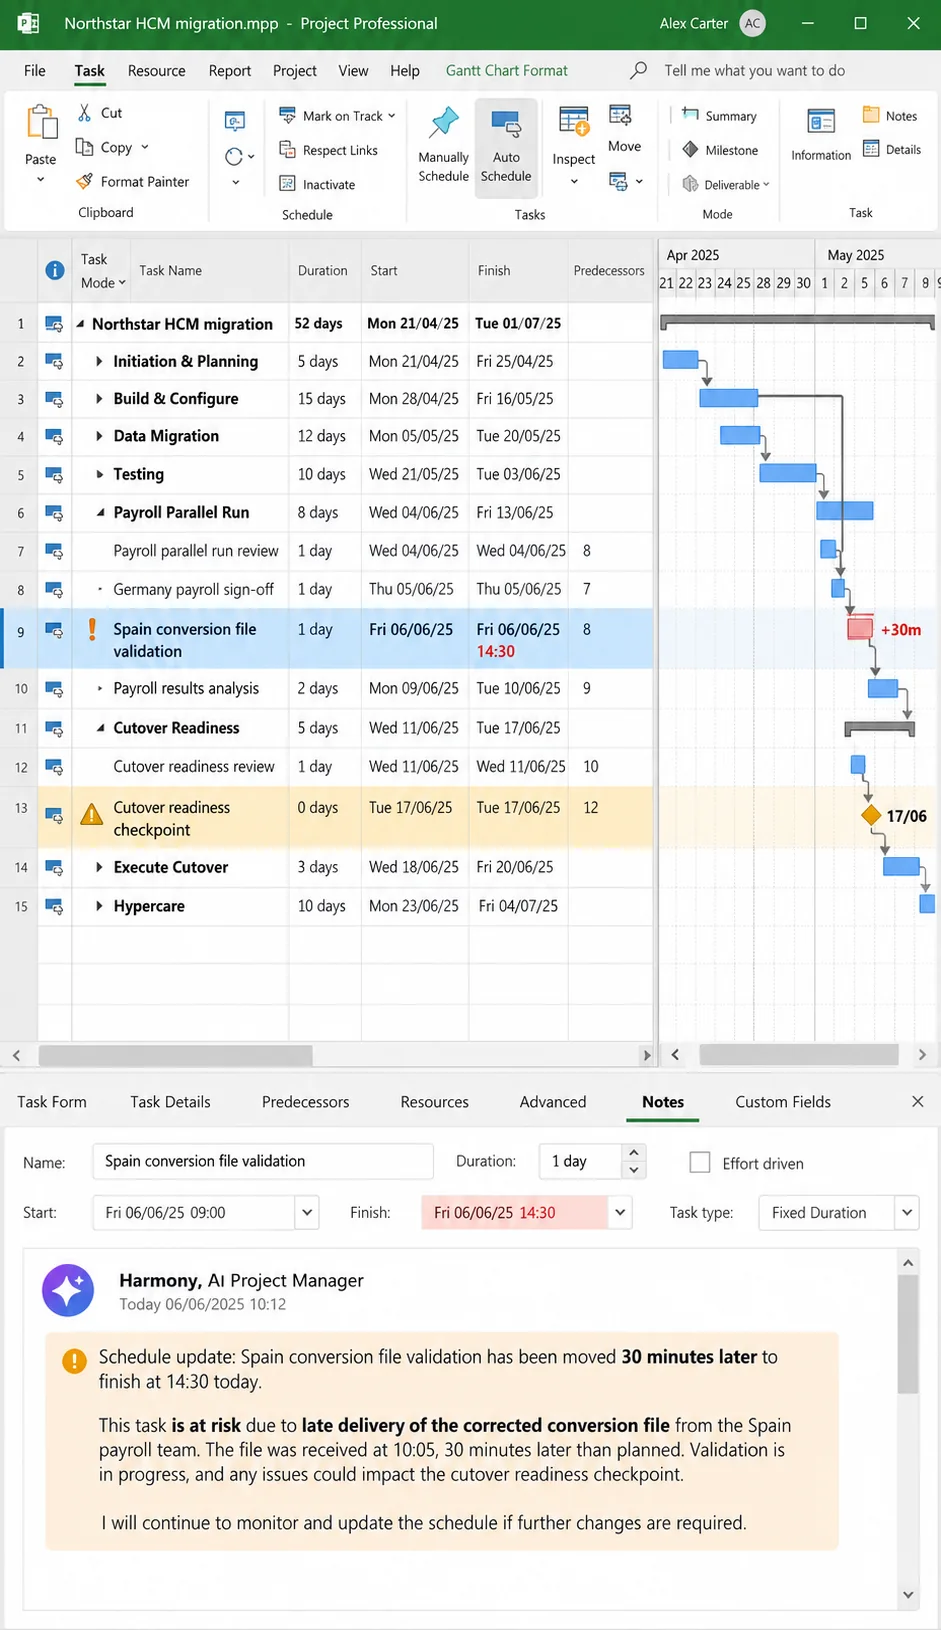Click Mark on Track icon
Screen dimensions: 941x1630
pos(287,115)
